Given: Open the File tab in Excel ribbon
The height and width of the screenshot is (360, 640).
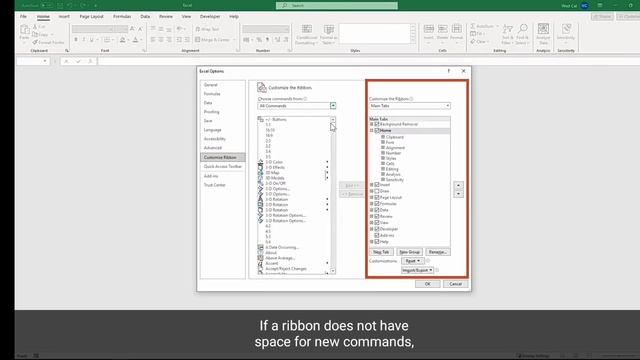Looking at the screenshot, I should tap(23, 16).
